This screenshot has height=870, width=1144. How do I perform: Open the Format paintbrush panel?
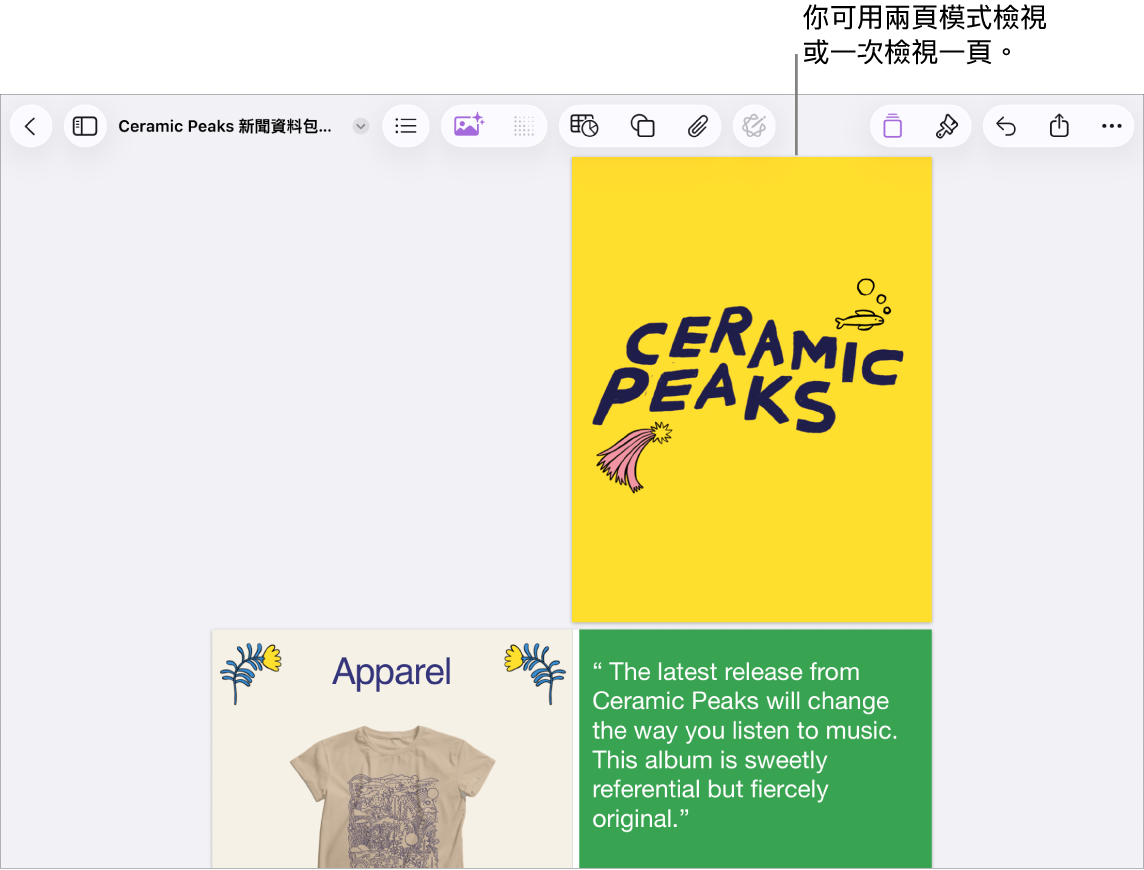coord(946,126)
